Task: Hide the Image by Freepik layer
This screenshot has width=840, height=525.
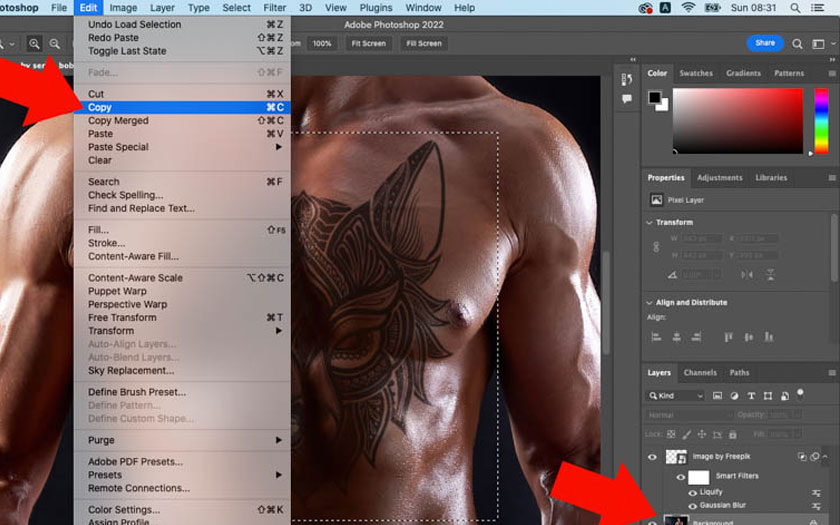Action: point(653,457)
